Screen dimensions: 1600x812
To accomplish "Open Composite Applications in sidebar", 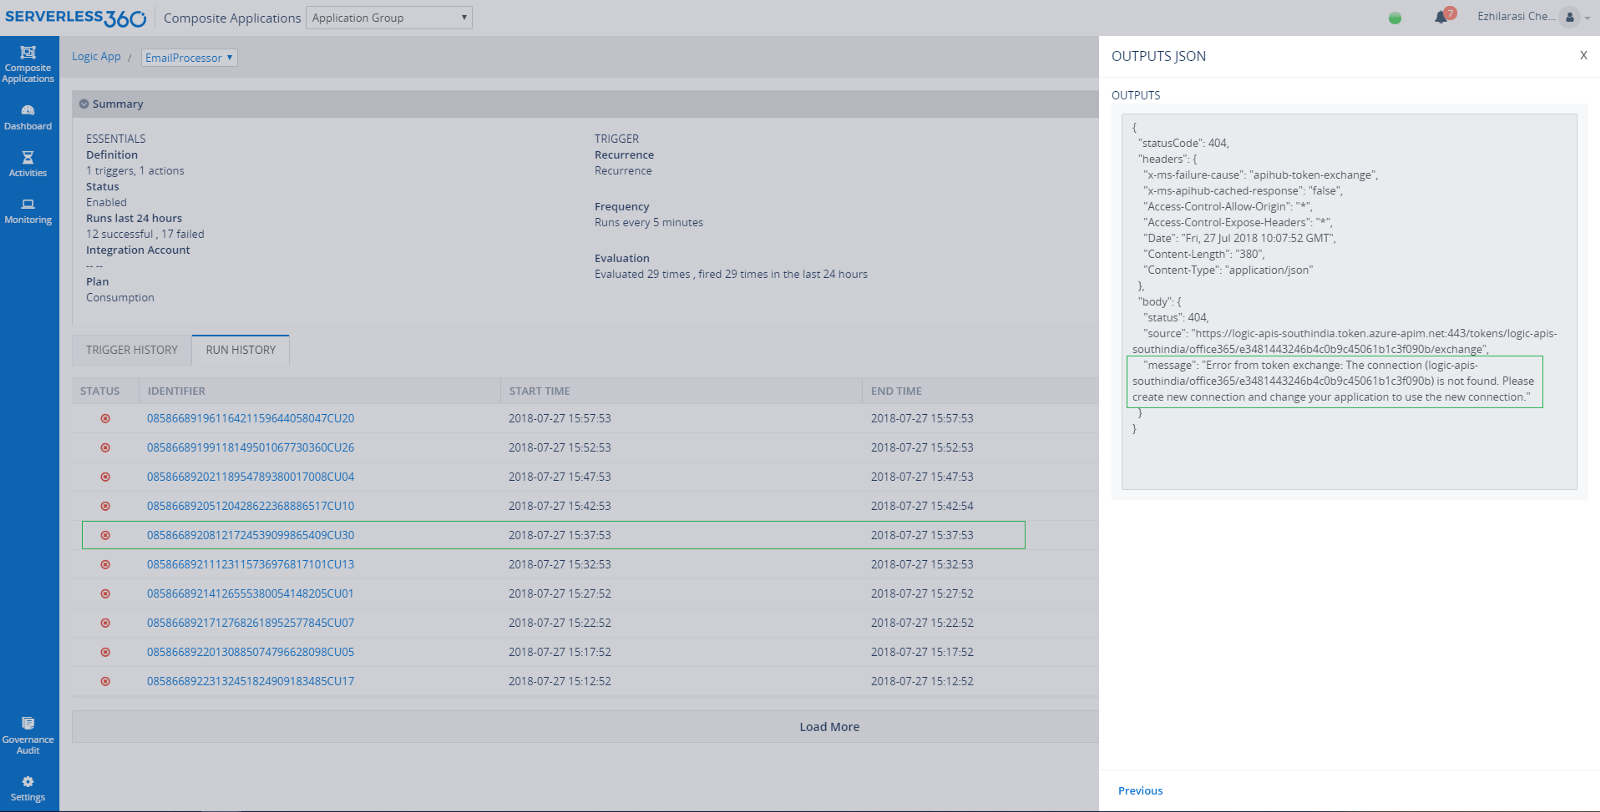I will click(x=28, y=64).
